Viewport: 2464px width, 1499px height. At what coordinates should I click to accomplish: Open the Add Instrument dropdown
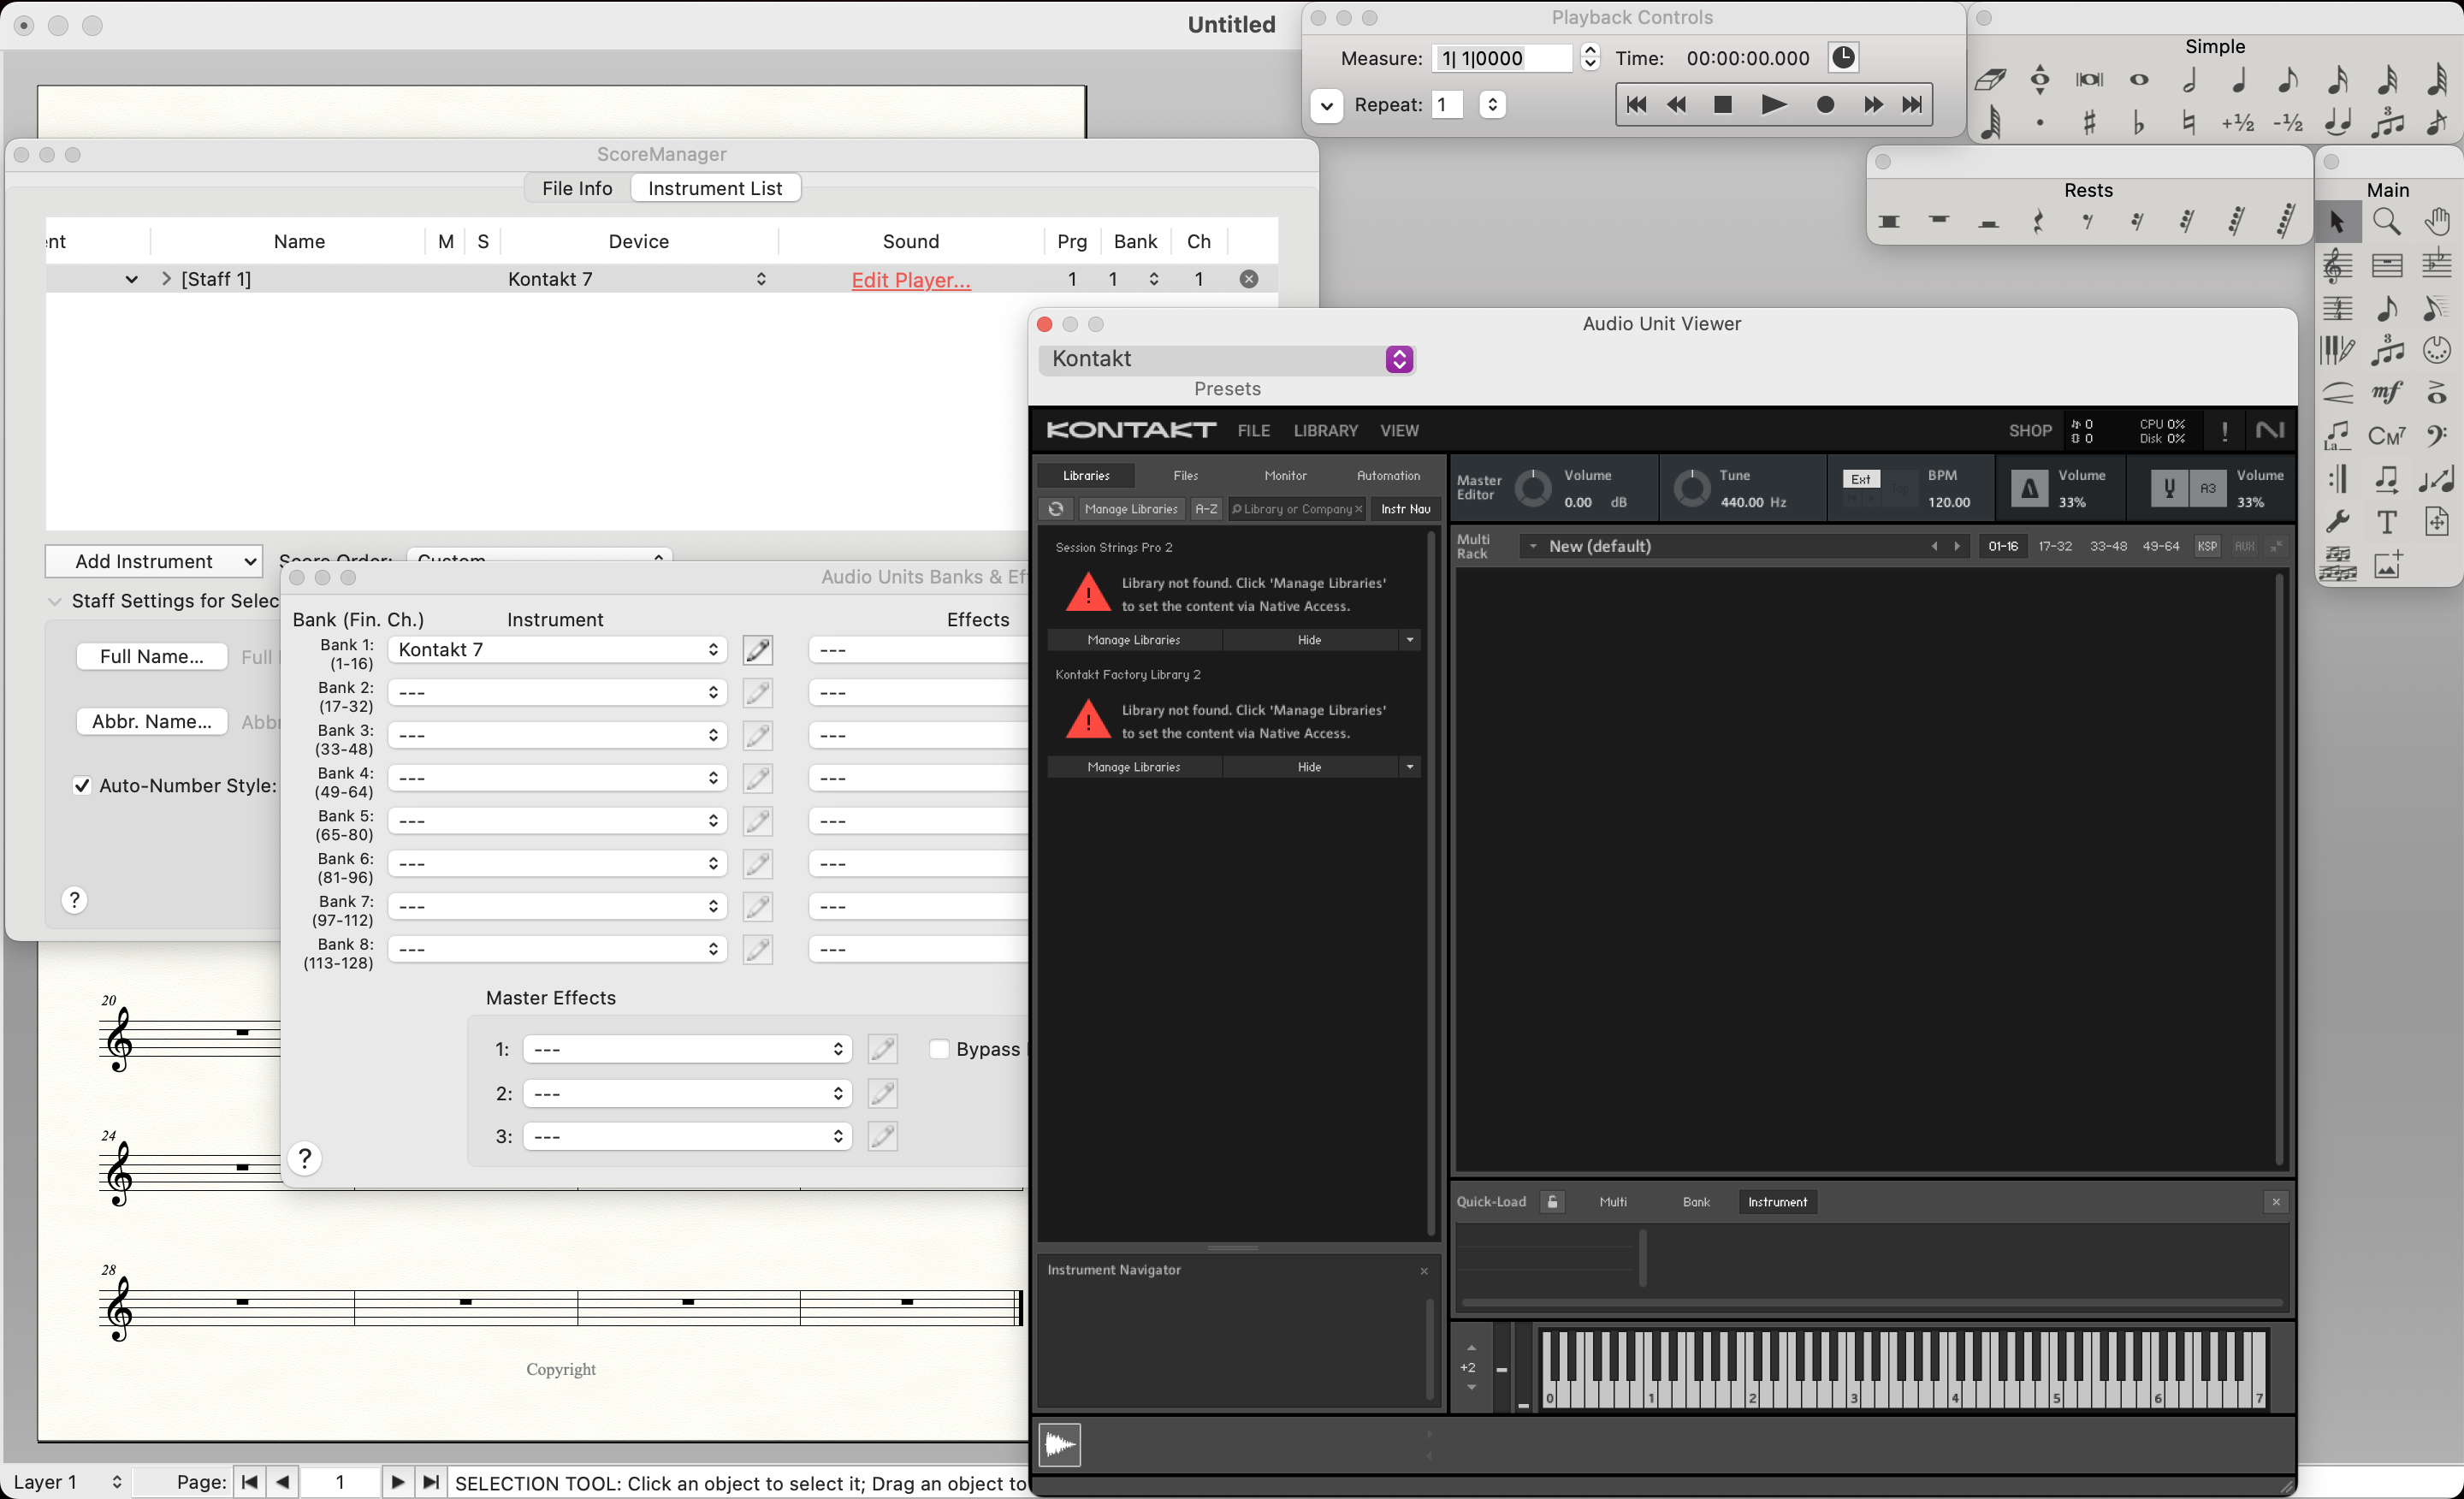click(154, 562)
